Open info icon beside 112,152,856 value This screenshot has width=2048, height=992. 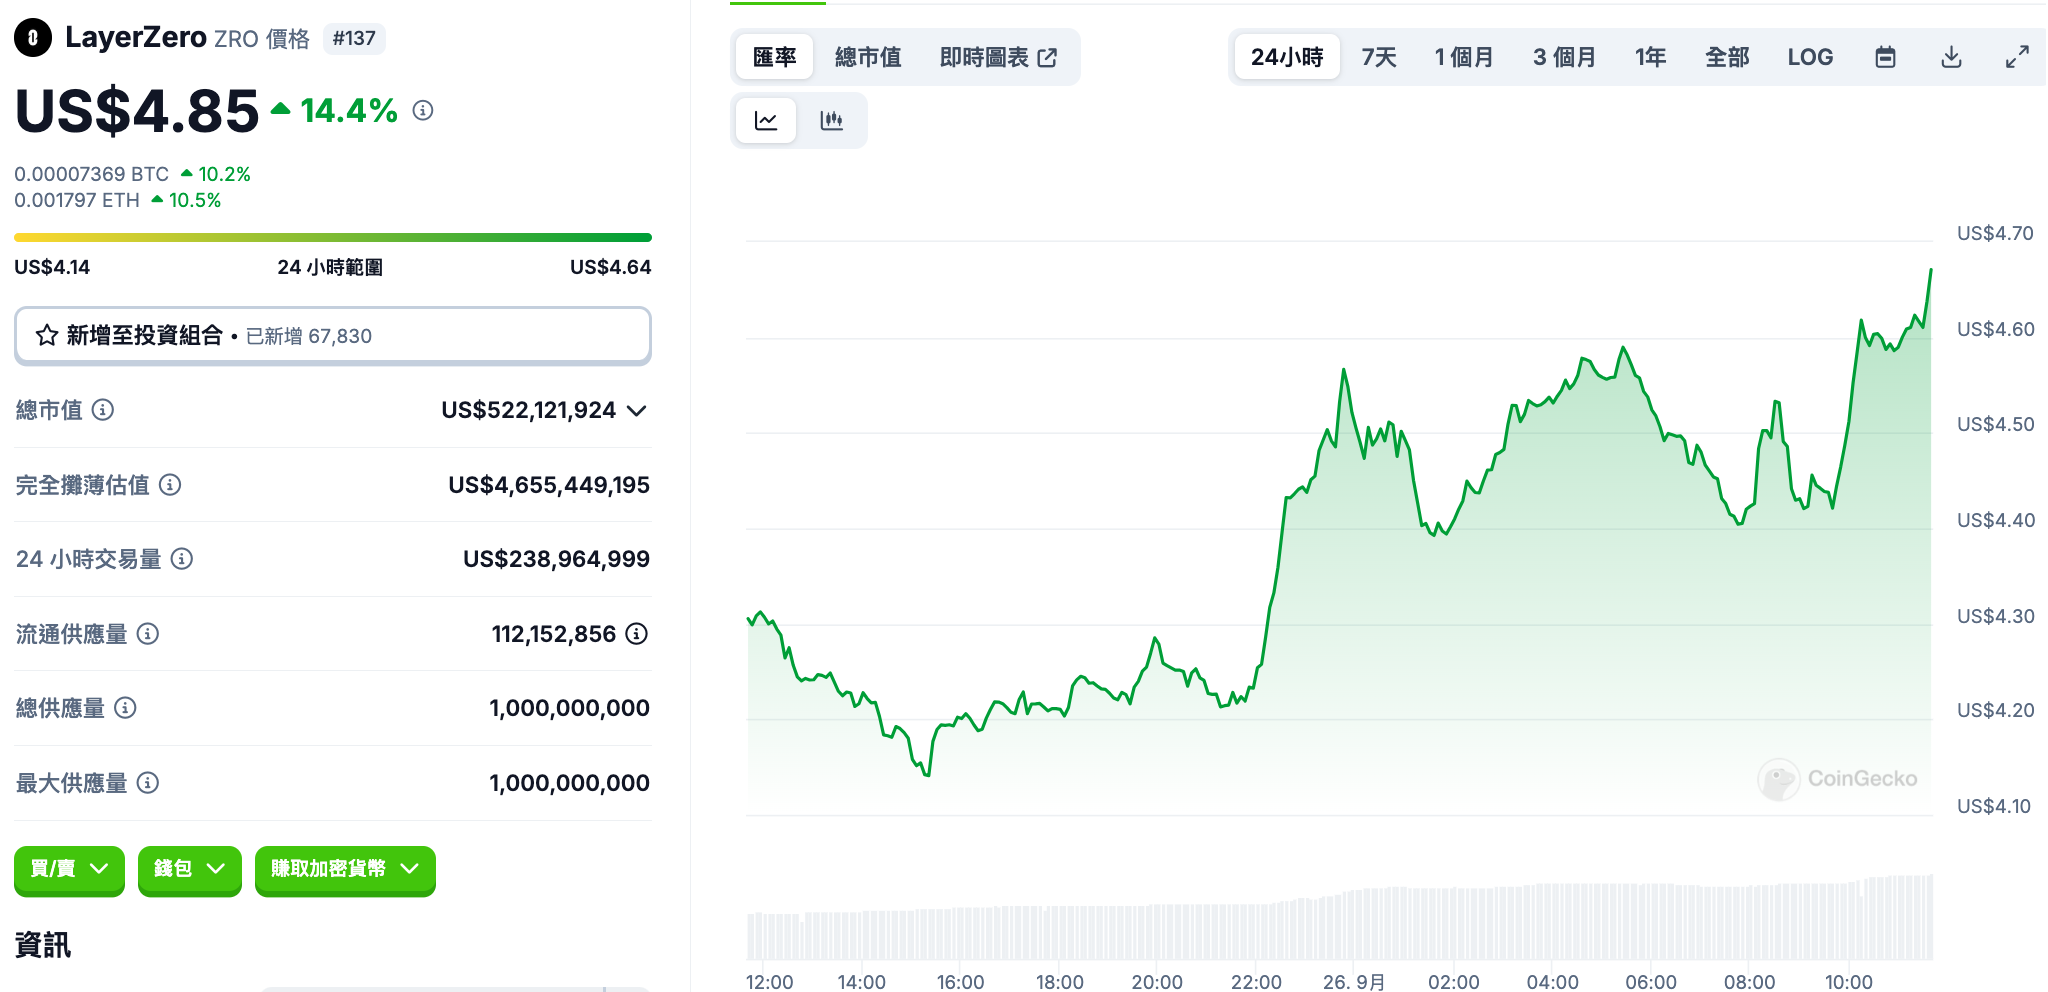637,633
